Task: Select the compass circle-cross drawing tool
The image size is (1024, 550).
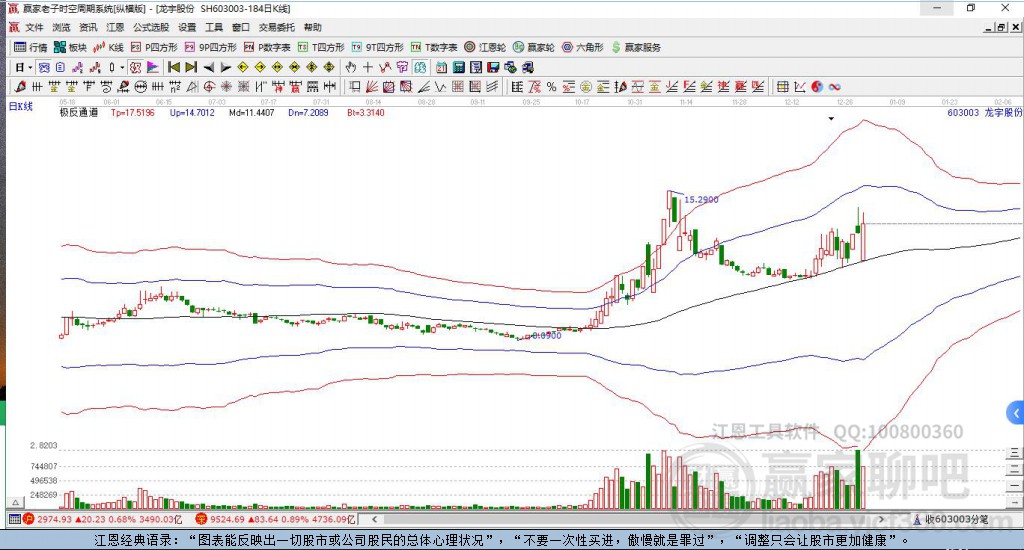Action: [x=208, y=87]
